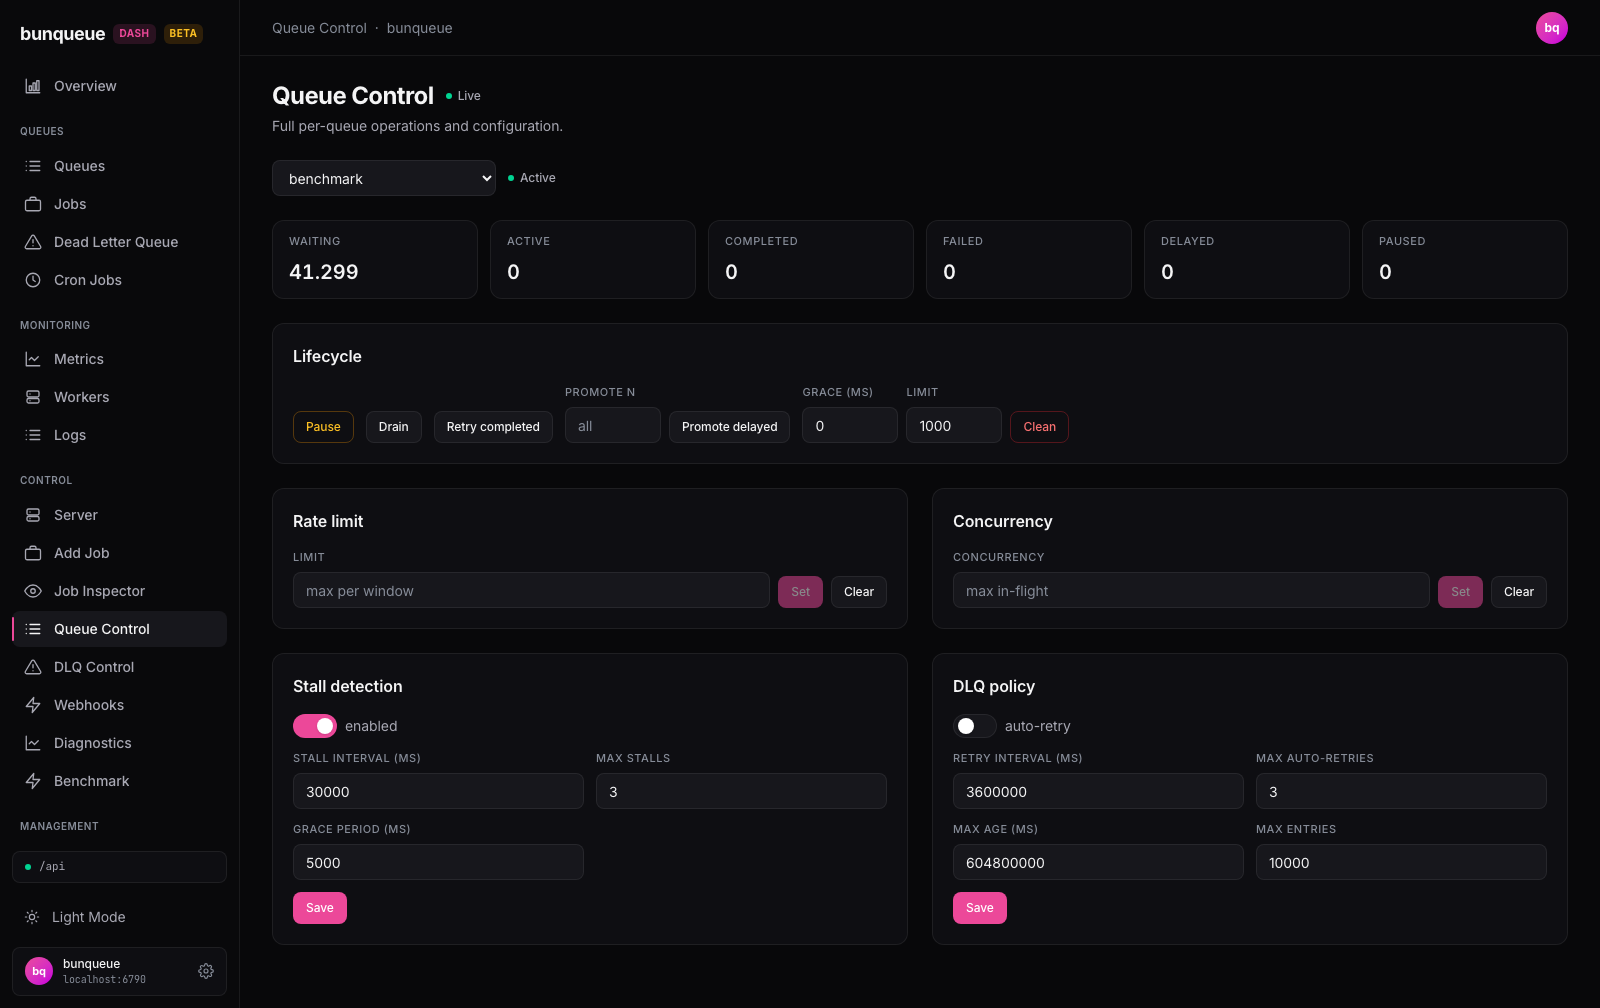Click the Dead Letter Queue warning icon

click(x=33, y=242)
